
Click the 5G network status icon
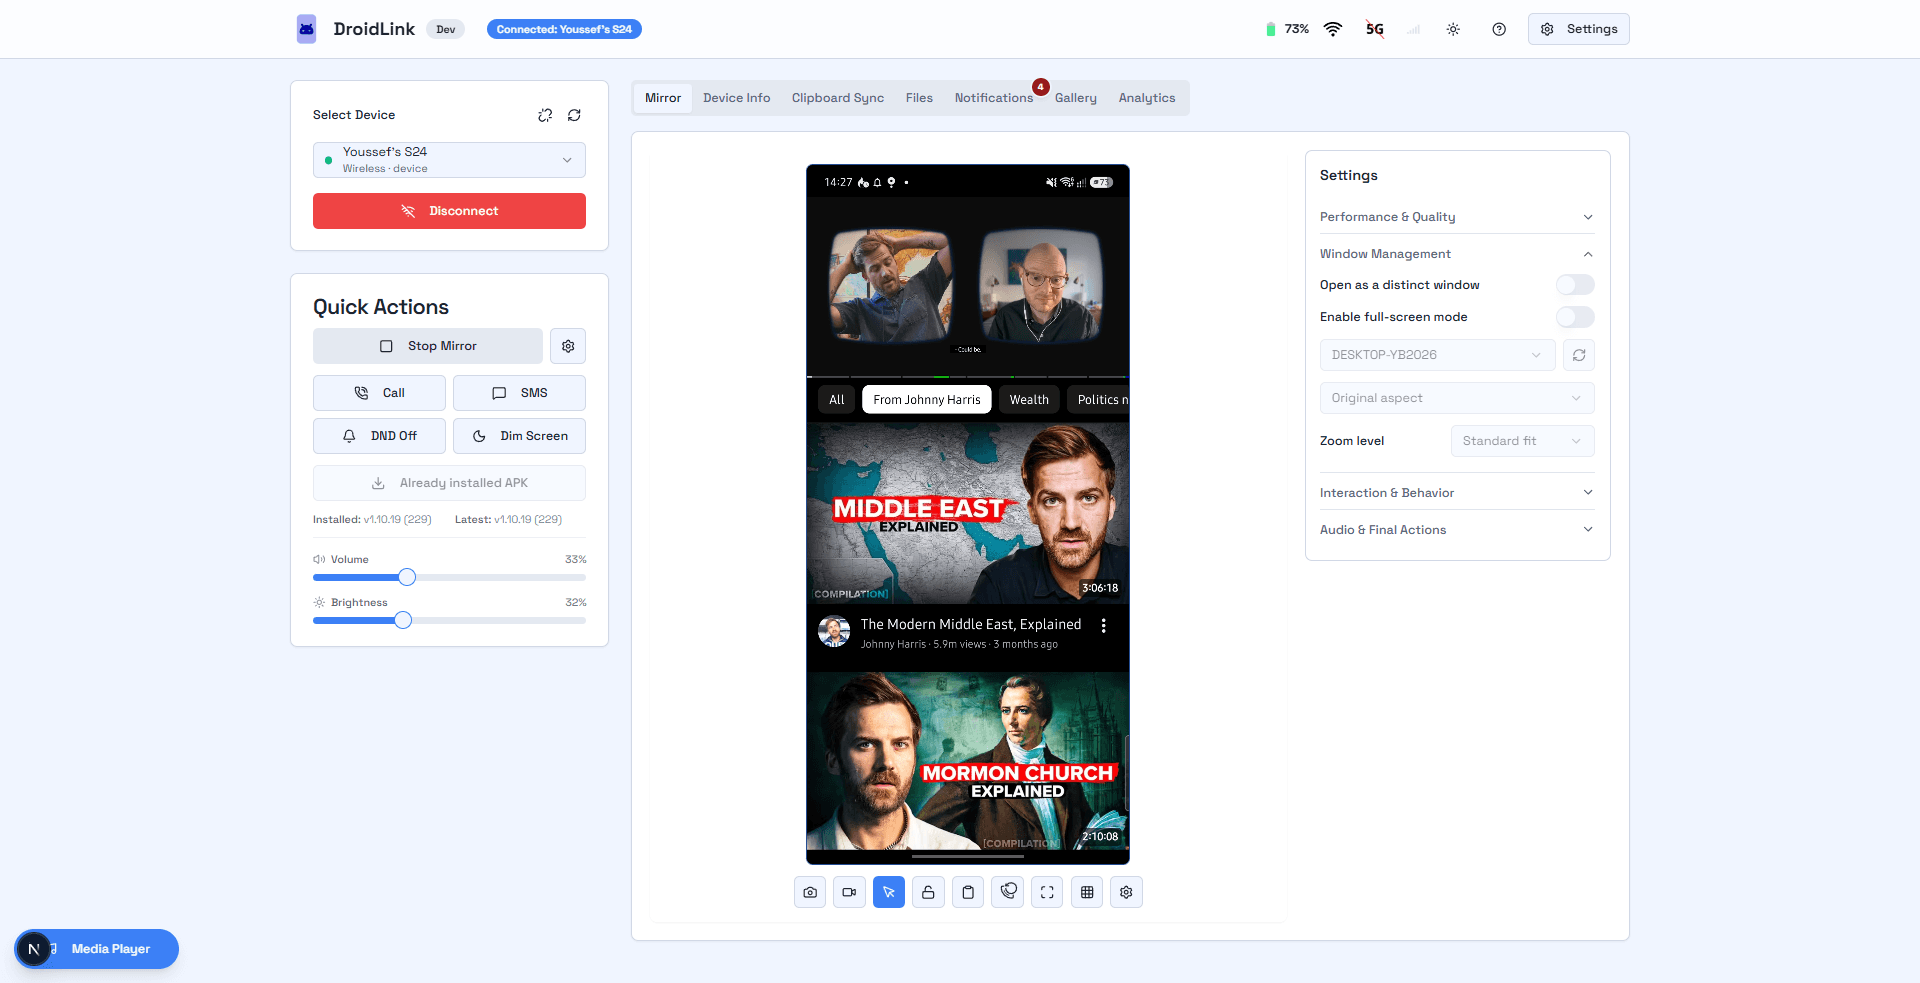(1375, 29)
